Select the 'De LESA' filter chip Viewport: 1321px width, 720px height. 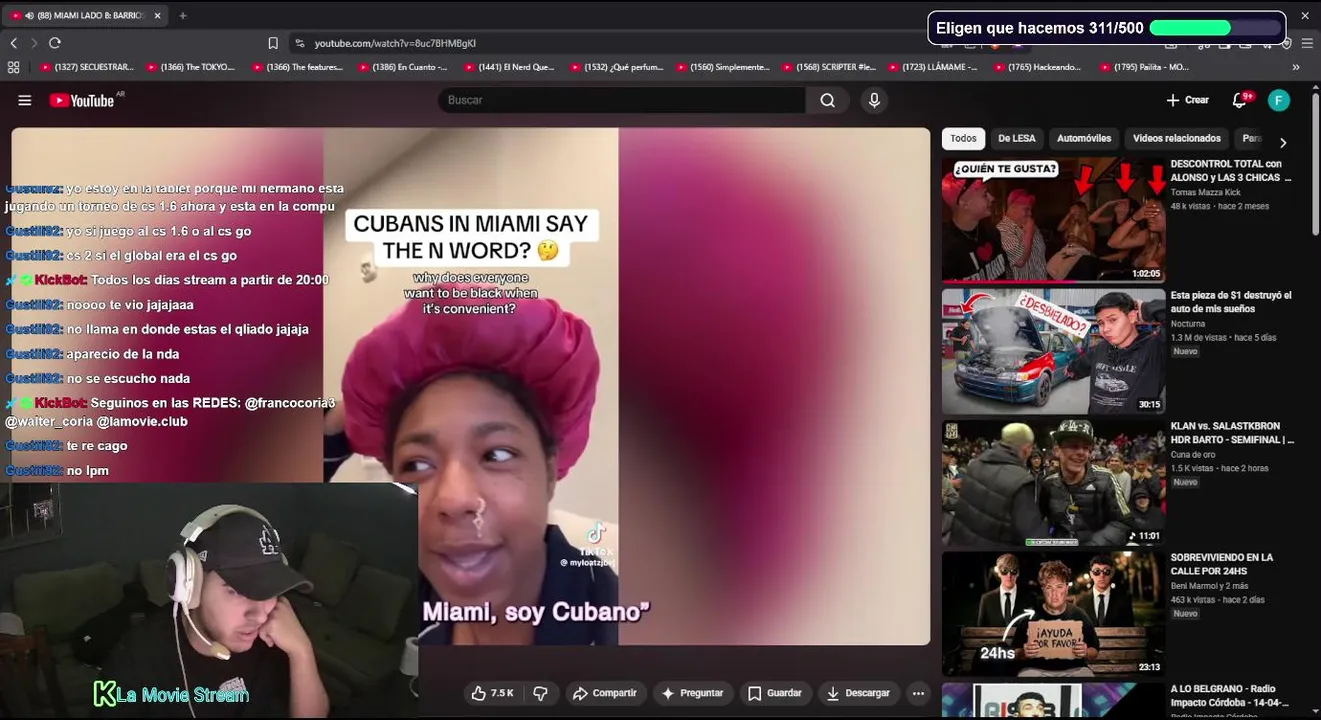pyautogui.click(x=1016, y=138)
